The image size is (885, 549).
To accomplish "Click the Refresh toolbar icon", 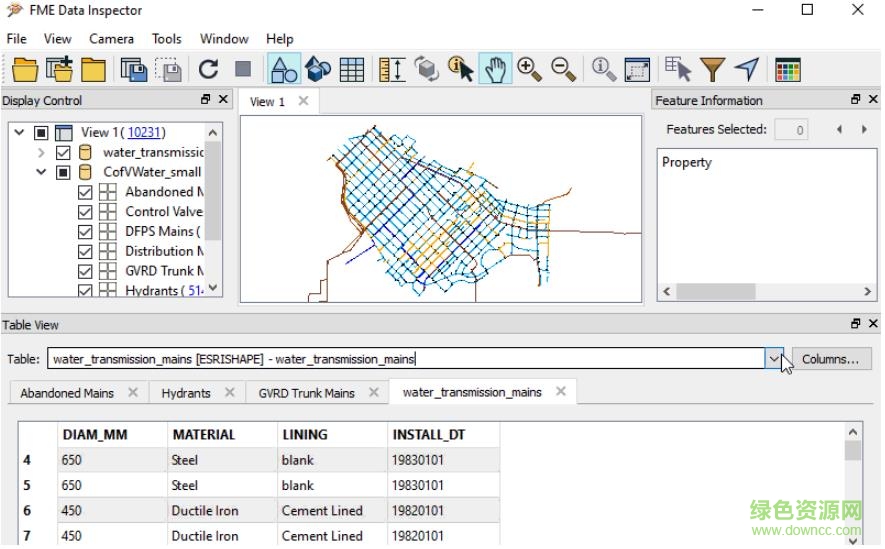I will (208, 69).
